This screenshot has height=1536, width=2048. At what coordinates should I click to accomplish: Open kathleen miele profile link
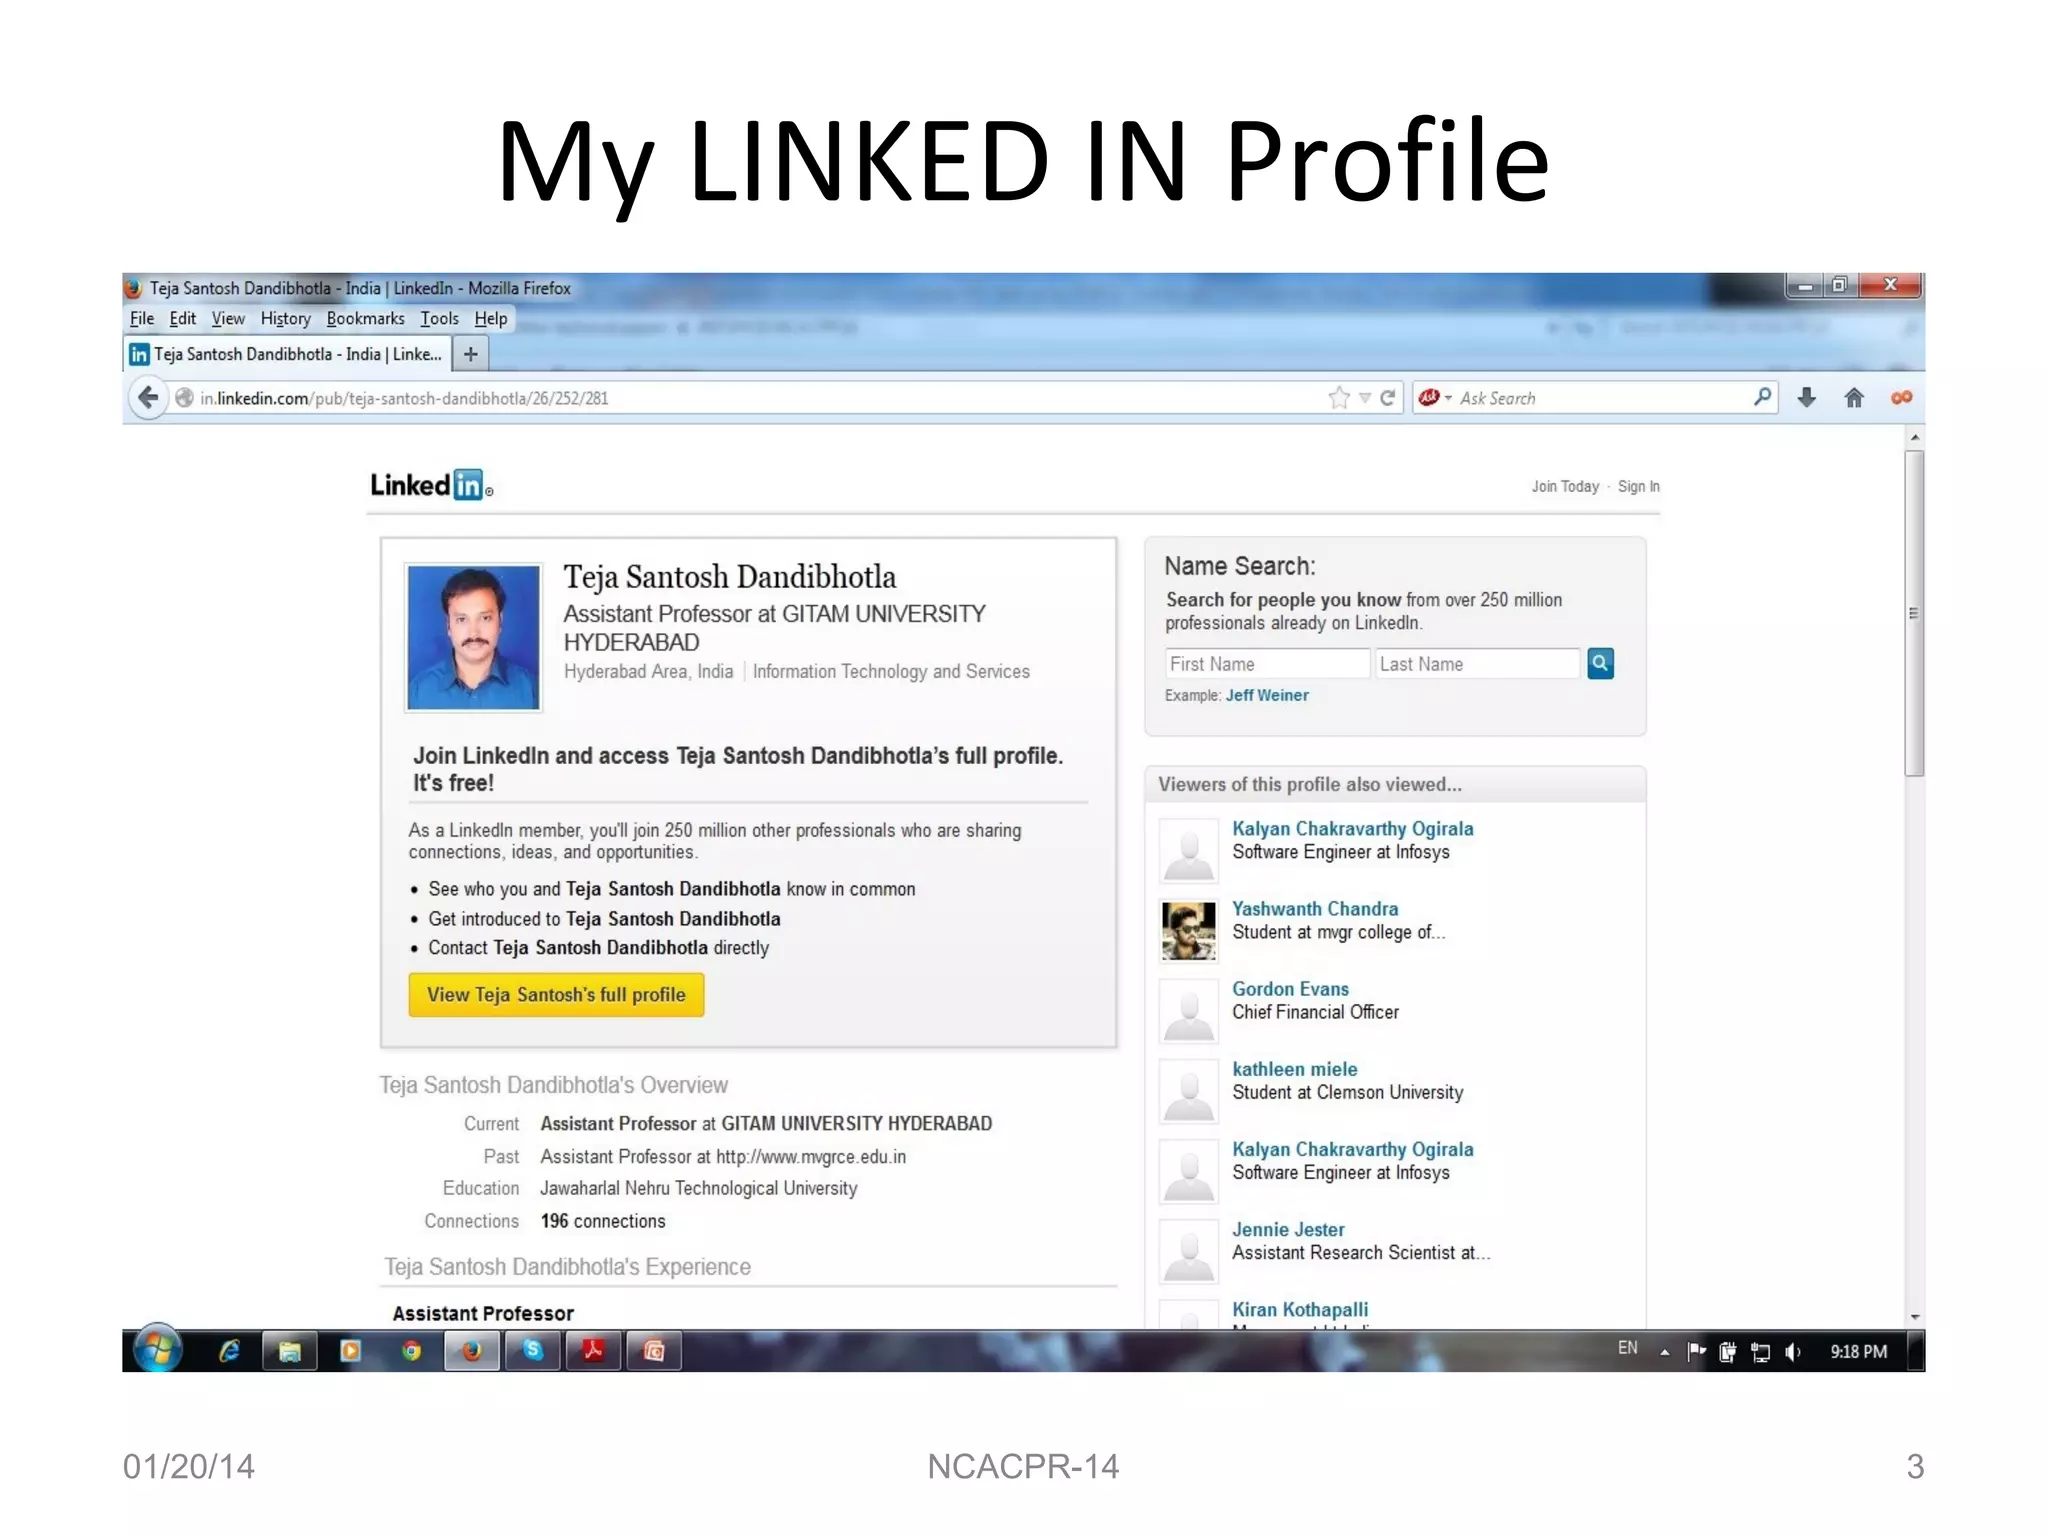click(x=1294, y=1069)
